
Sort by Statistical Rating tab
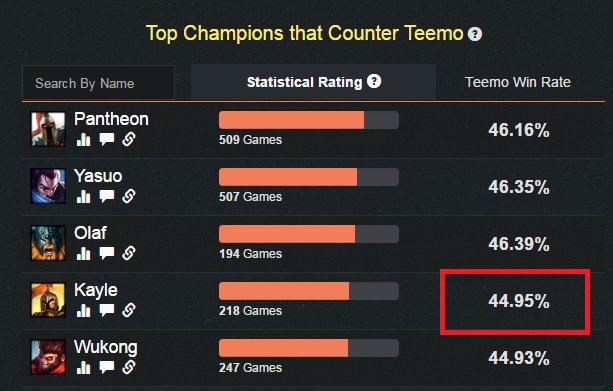[x=313, y=82]
